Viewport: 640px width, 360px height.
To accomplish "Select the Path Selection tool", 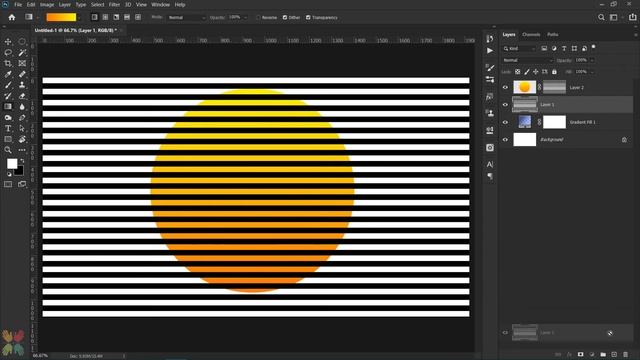I will point(22,128).
